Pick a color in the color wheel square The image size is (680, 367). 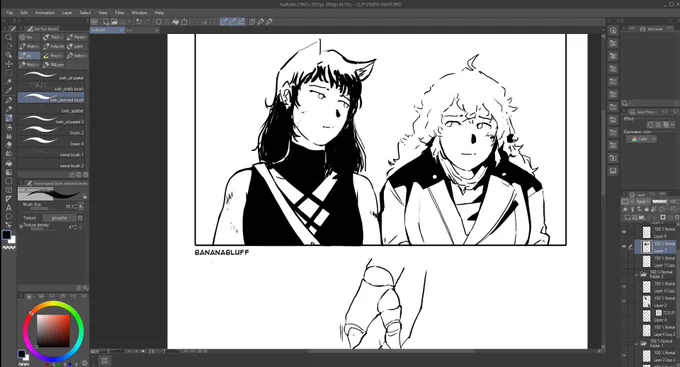point(53,331)
